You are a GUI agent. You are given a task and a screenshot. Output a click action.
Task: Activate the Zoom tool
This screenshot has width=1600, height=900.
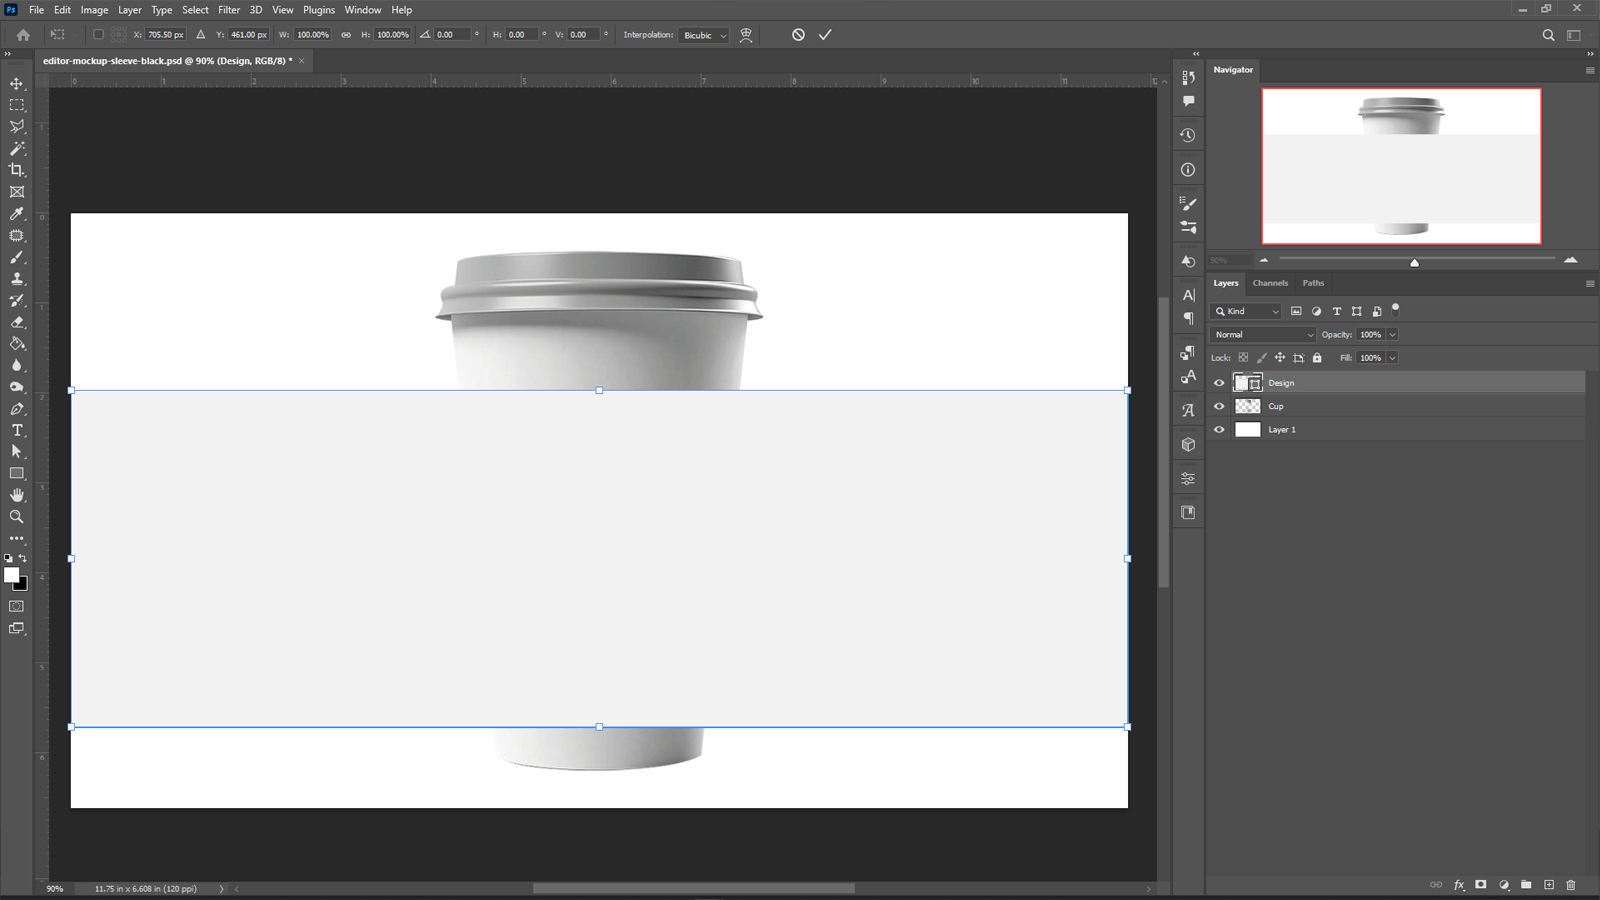pyautogui.click(x=16, y=517)
